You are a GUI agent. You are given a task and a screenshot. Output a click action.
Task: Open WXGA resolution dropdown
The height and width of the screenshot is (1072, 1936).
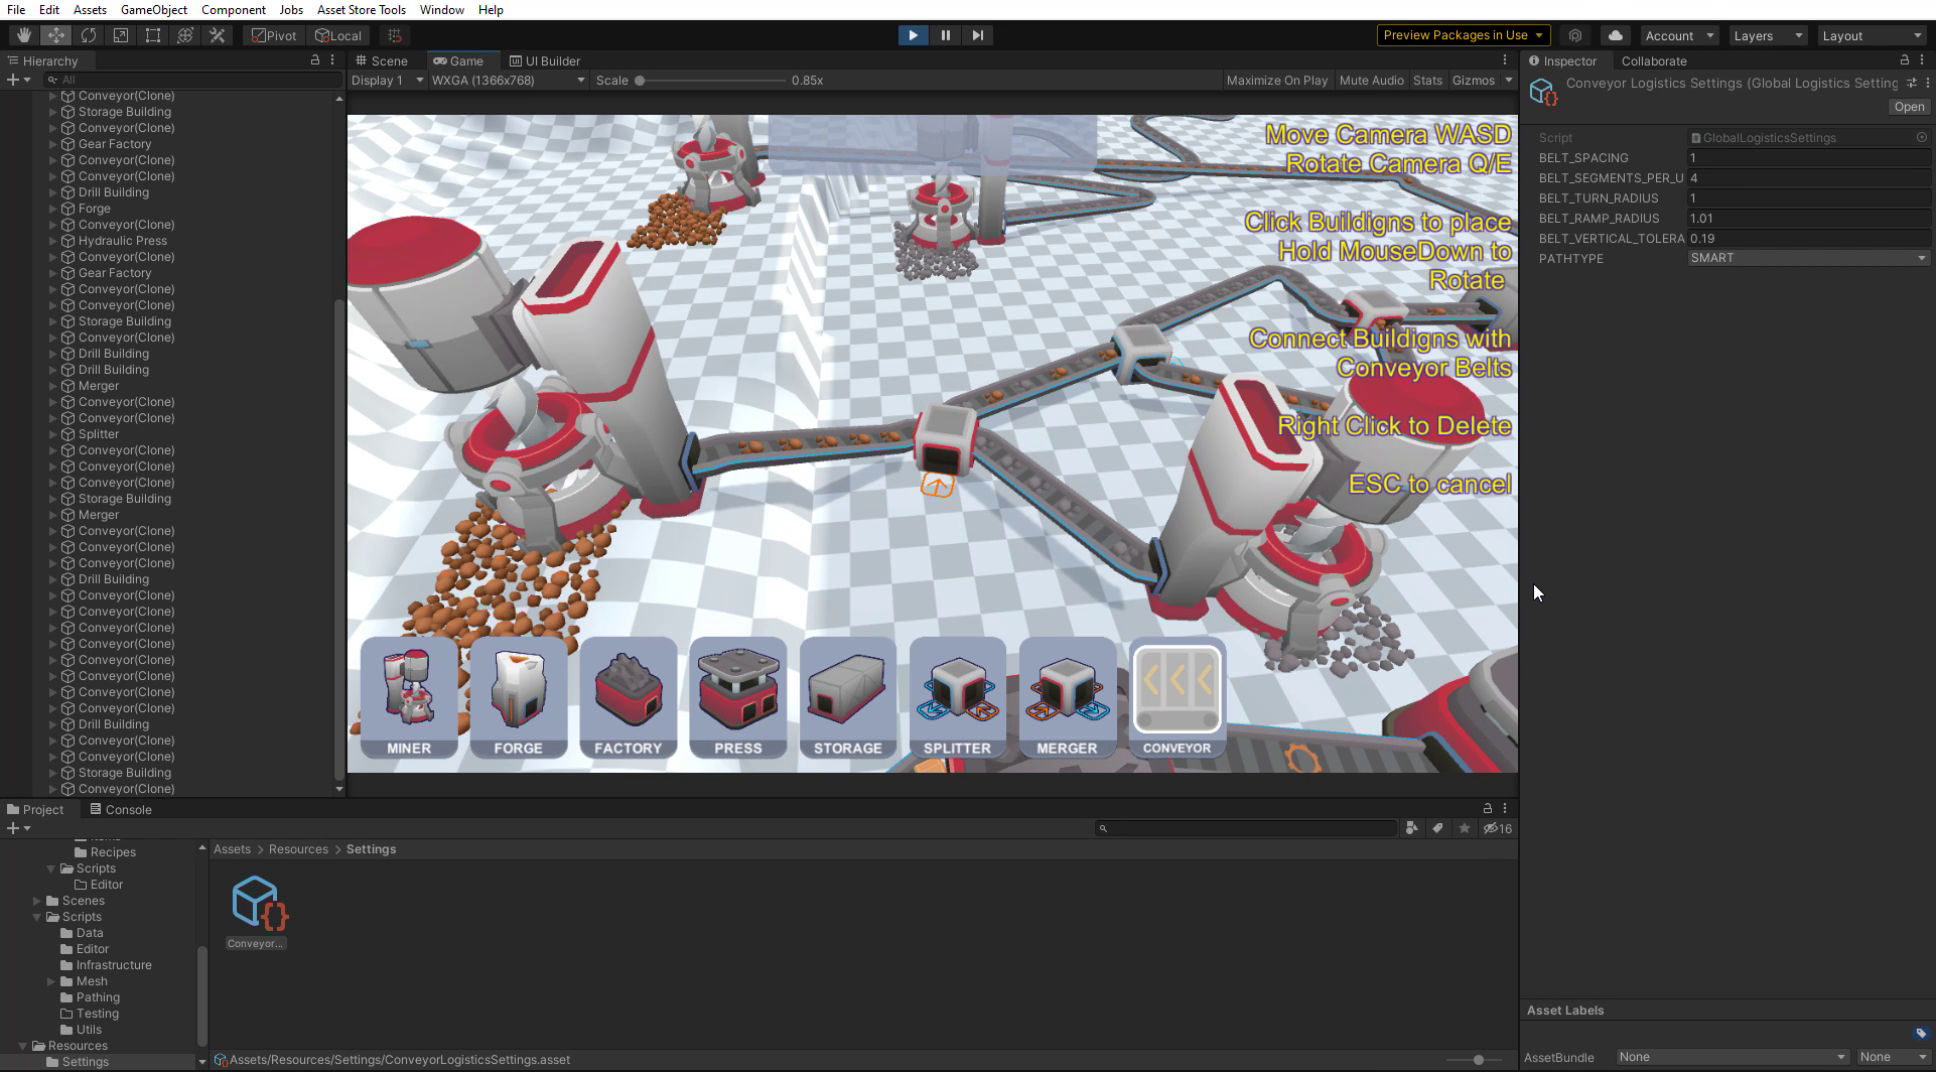[508, 80]
